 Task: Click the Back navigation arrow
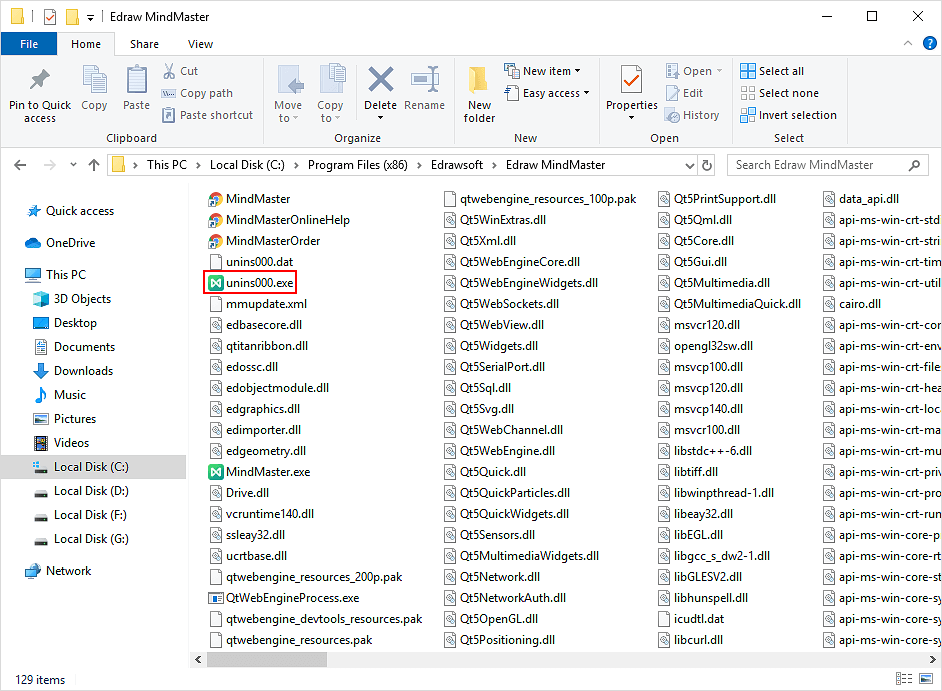pyautogui.click(x=20, y=165)
